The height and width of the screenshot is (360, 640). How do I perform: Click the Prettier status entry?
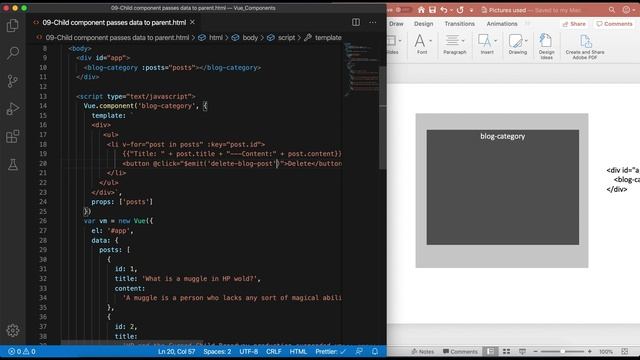(x=330, y=351)
